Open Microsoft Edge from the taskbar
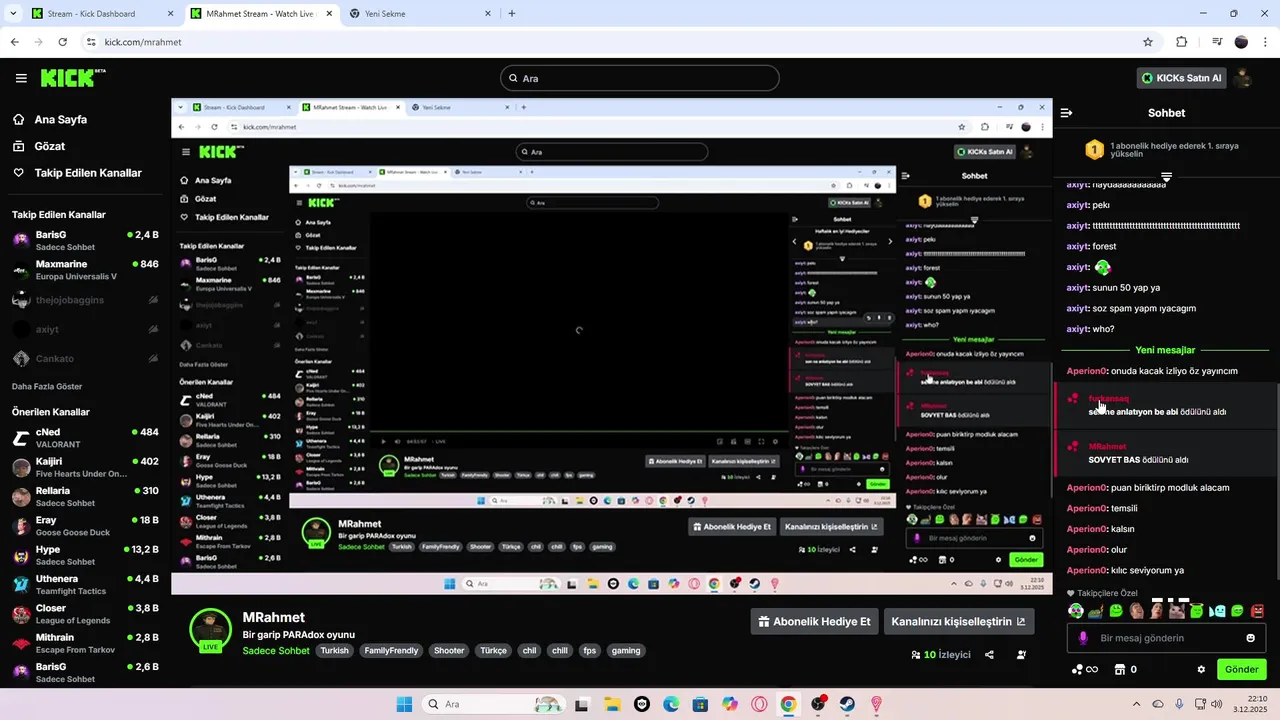Image resolution: width=1280 pixels, height=720 pixels. (671, 704)
